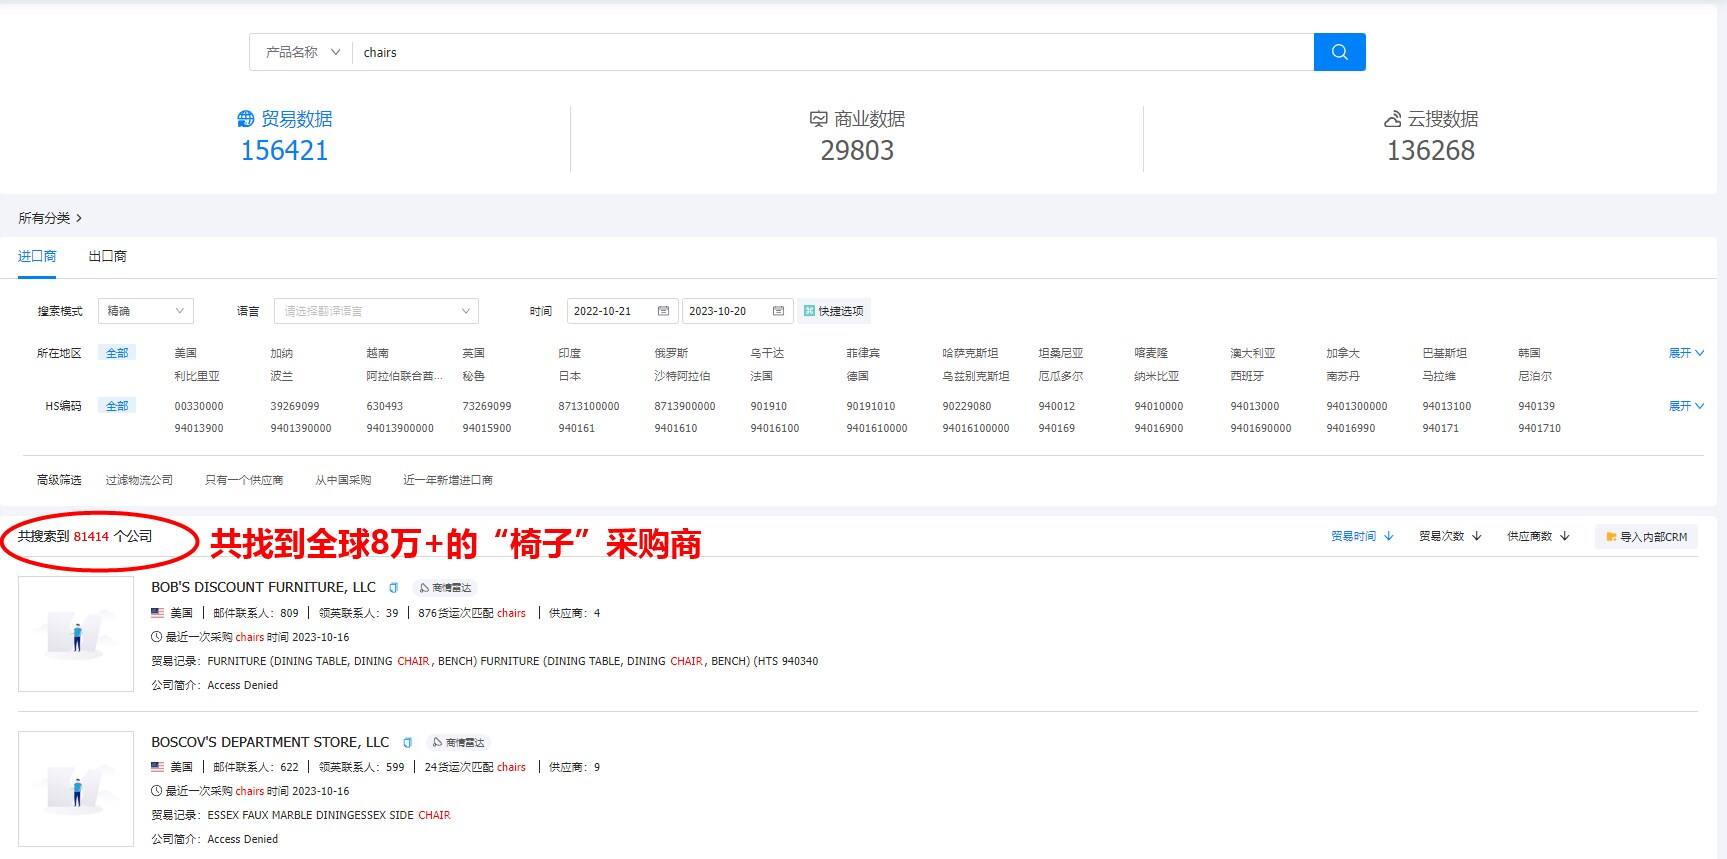1727x859 pixels.
Task: Open the 产品名称 search-type dropdown
Action: (x=301, y=52)
